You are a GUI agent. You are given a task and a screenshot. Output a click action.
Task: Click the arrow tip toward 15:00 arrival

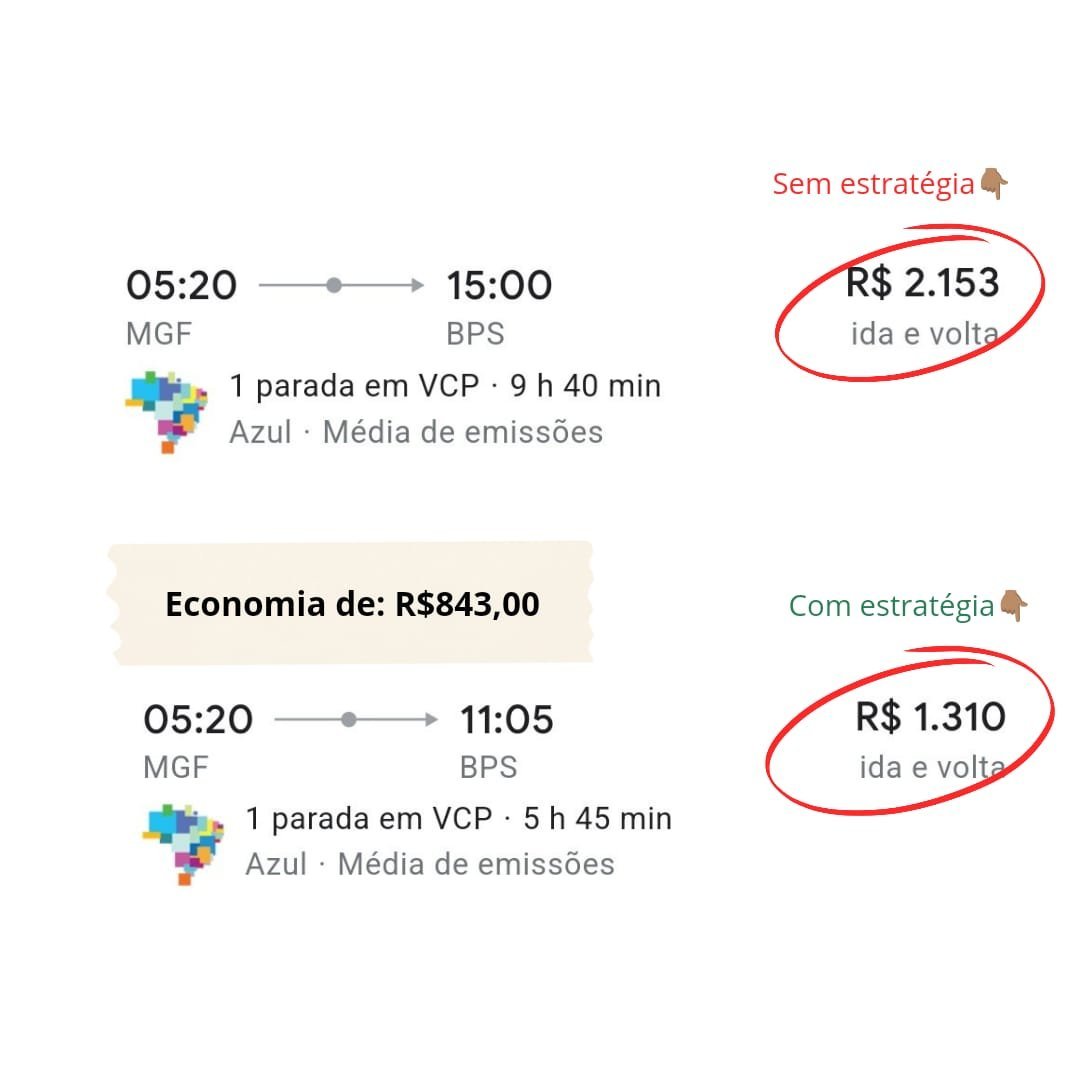click(419, 285)
